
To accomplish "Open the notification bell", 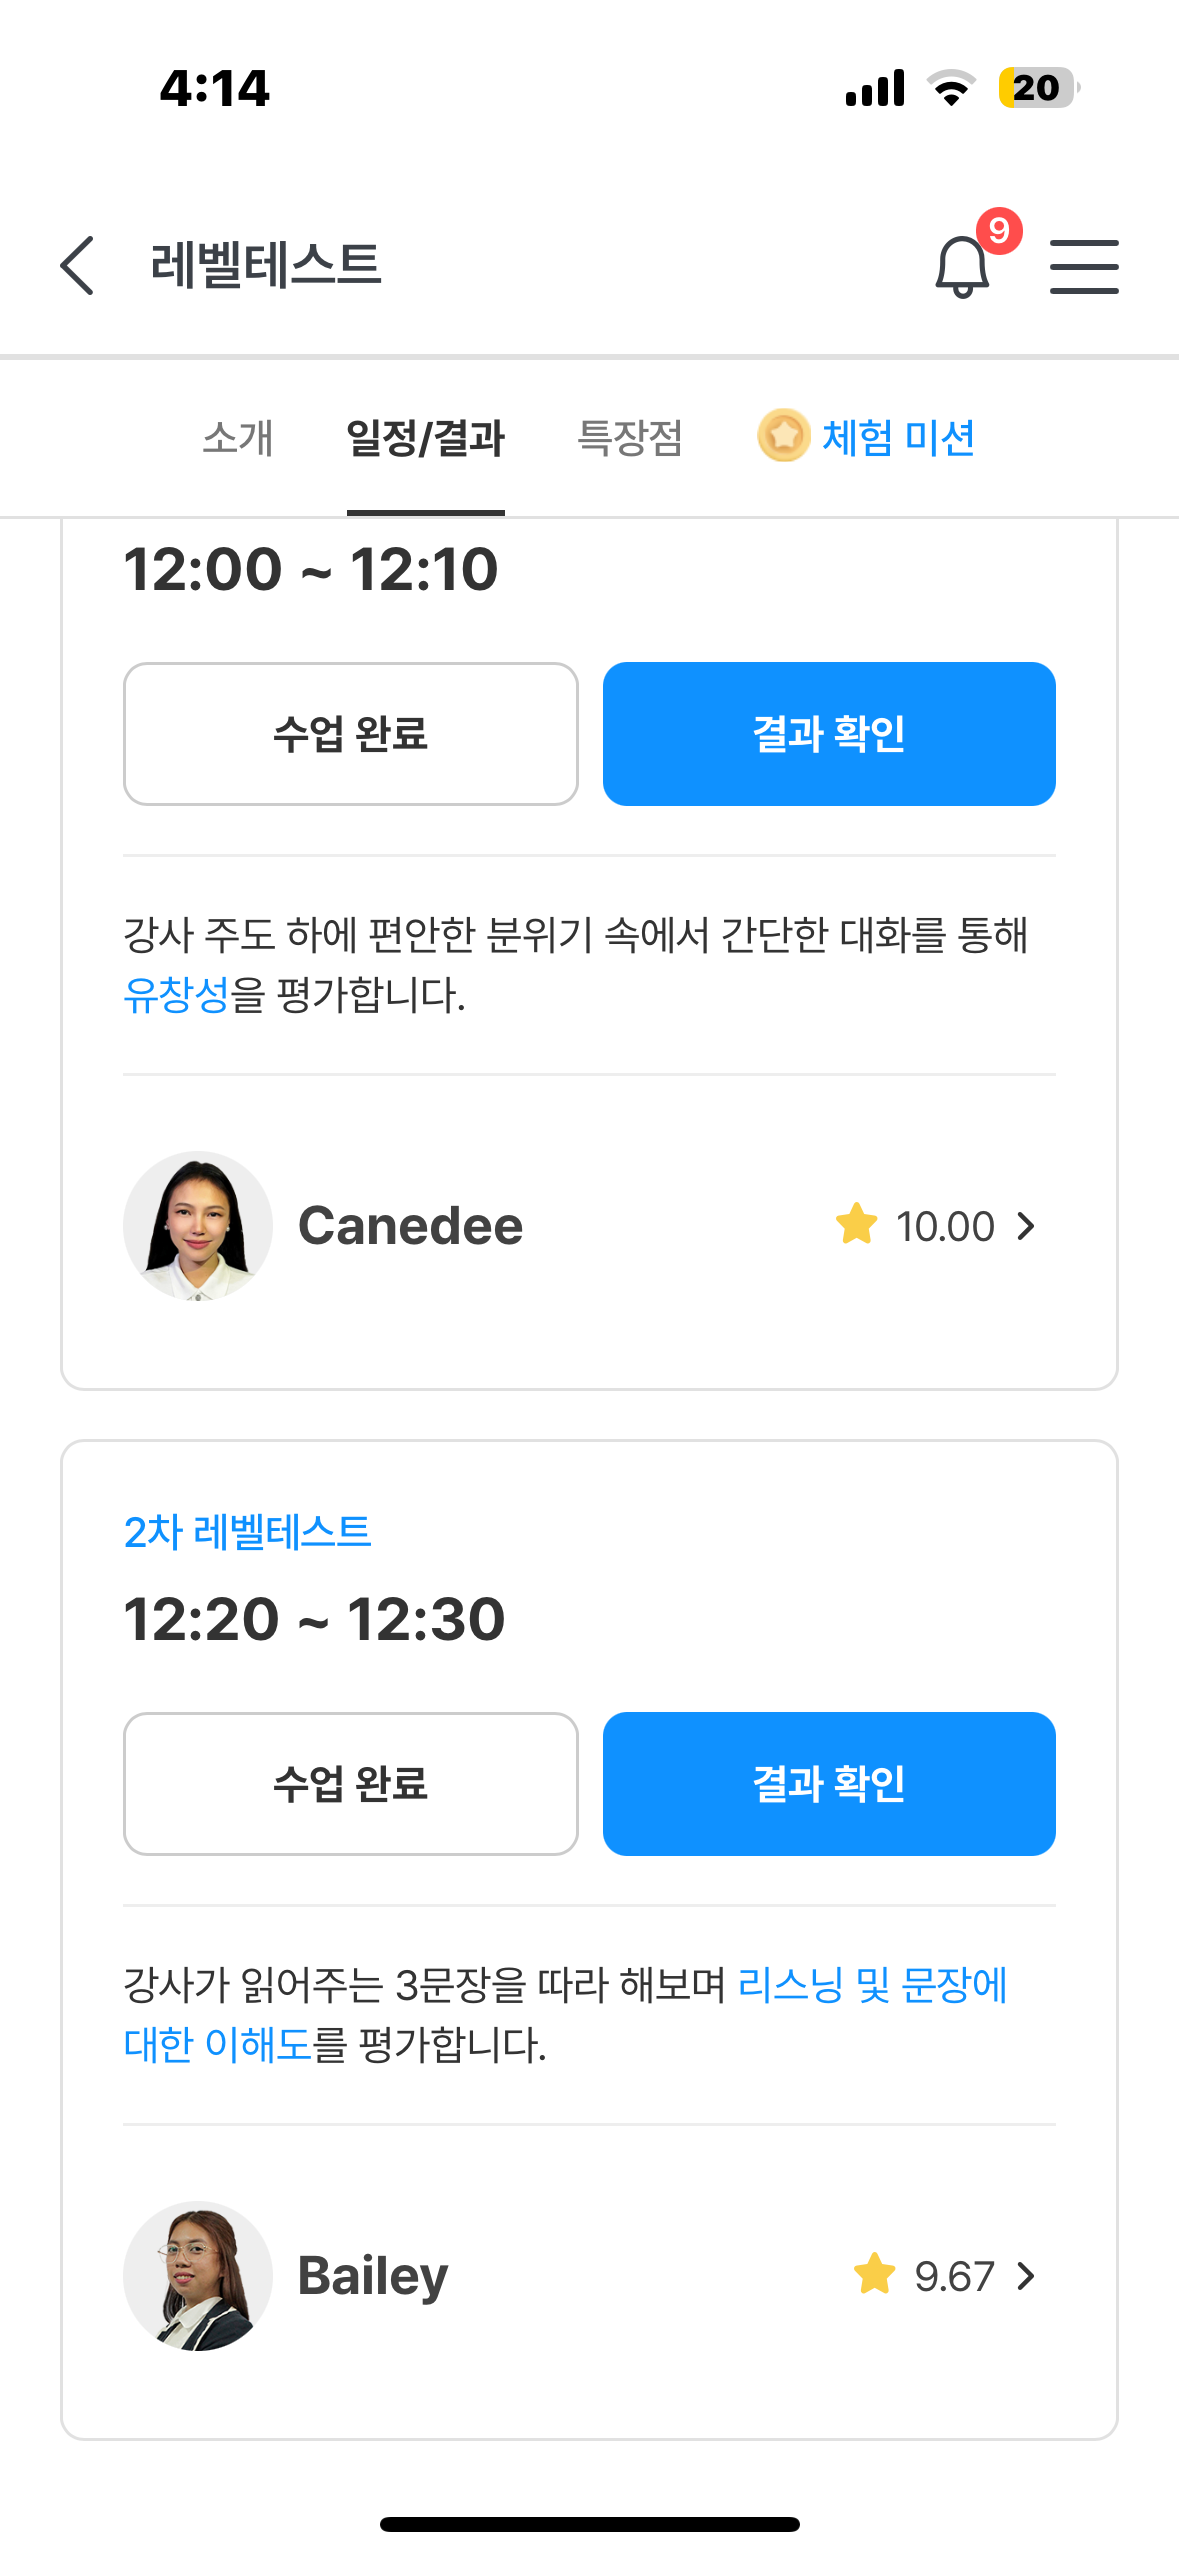I will 962,267.
